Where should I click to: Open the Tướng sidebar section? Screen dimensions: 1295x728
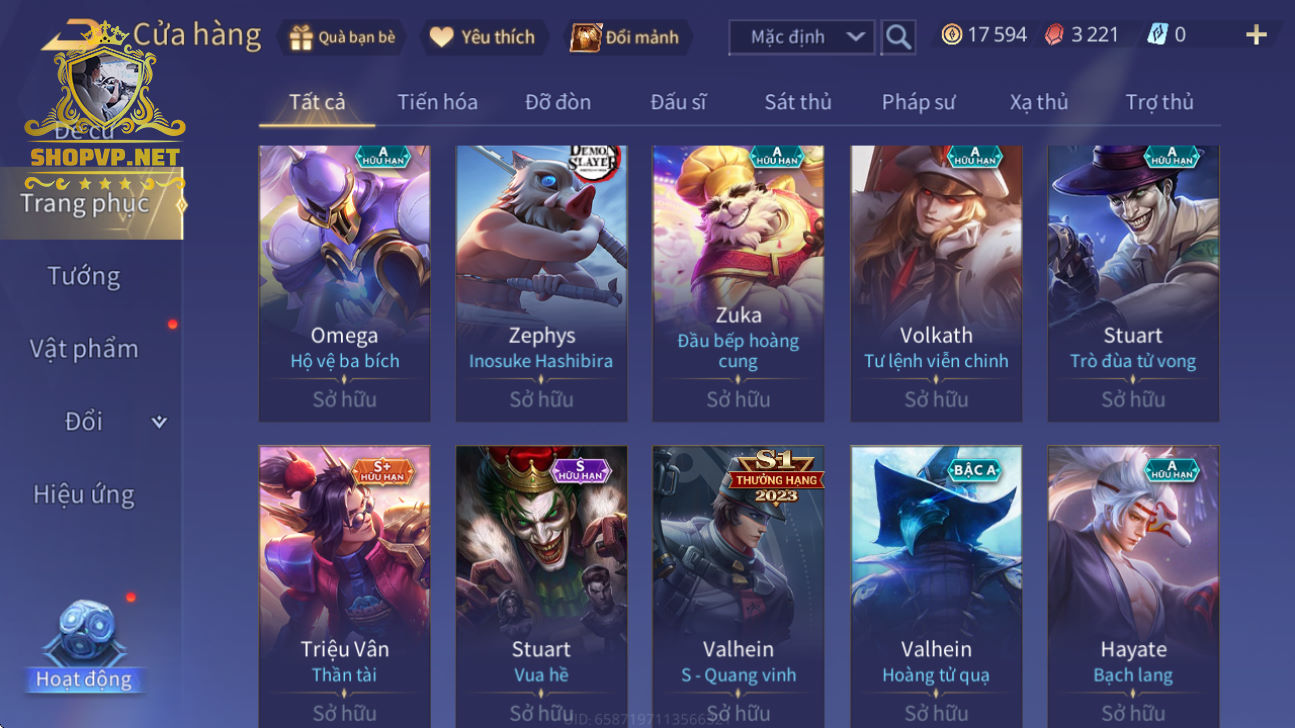[84, 276]
